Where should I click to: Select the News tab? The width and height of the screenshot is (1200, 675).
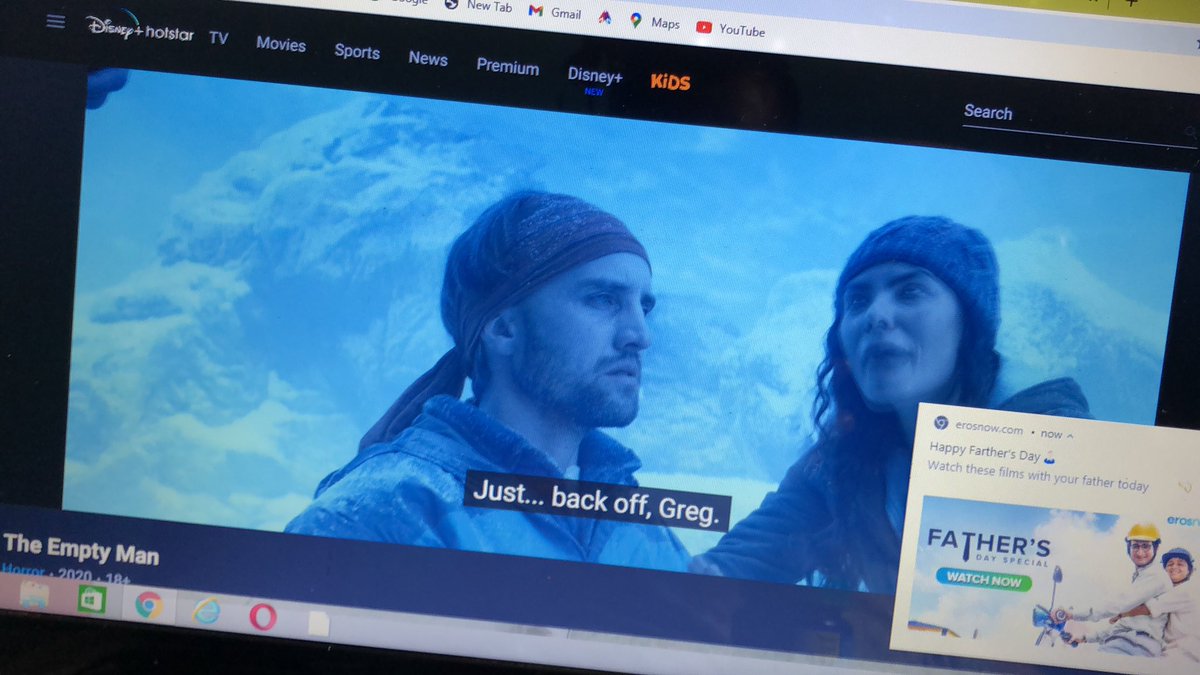[x=428, y=59]
